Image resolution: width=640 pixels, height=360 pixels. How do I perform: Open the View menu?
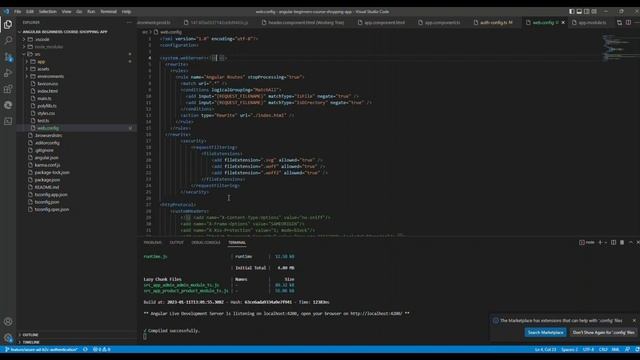pyautogui.click(x=67, y=11)
